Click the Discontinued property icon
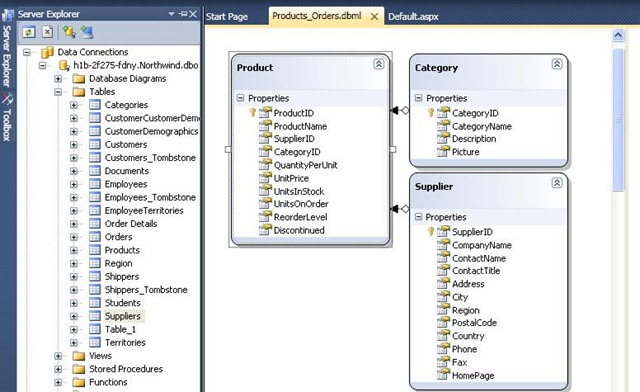This screenshot has height=392, width=640. pos(265,230)
